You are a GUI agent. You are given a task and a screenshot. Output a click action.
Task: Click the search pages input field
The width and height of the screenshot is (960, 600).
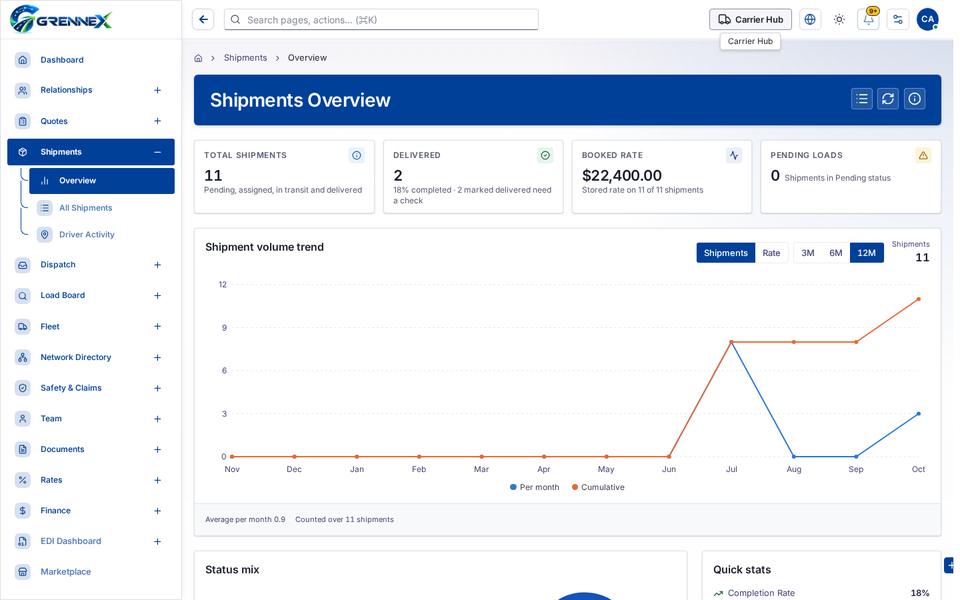point(381,20)
